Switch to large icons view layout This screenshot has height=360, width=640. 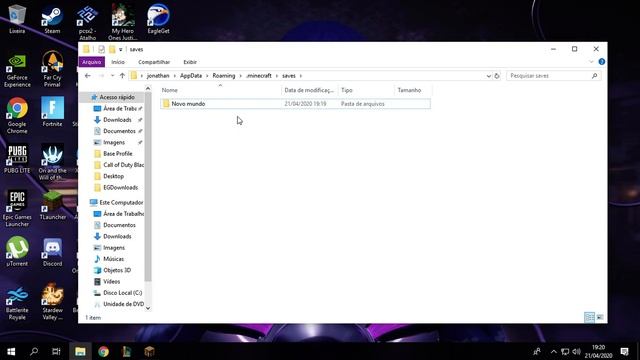pyautogui.click(x=600, y=317)
